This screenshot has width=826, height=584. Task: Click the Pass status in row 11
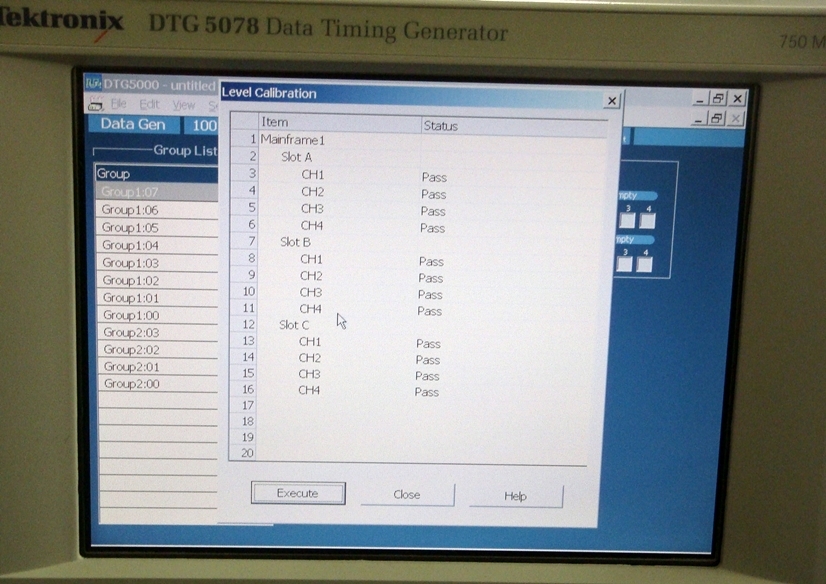430,311
